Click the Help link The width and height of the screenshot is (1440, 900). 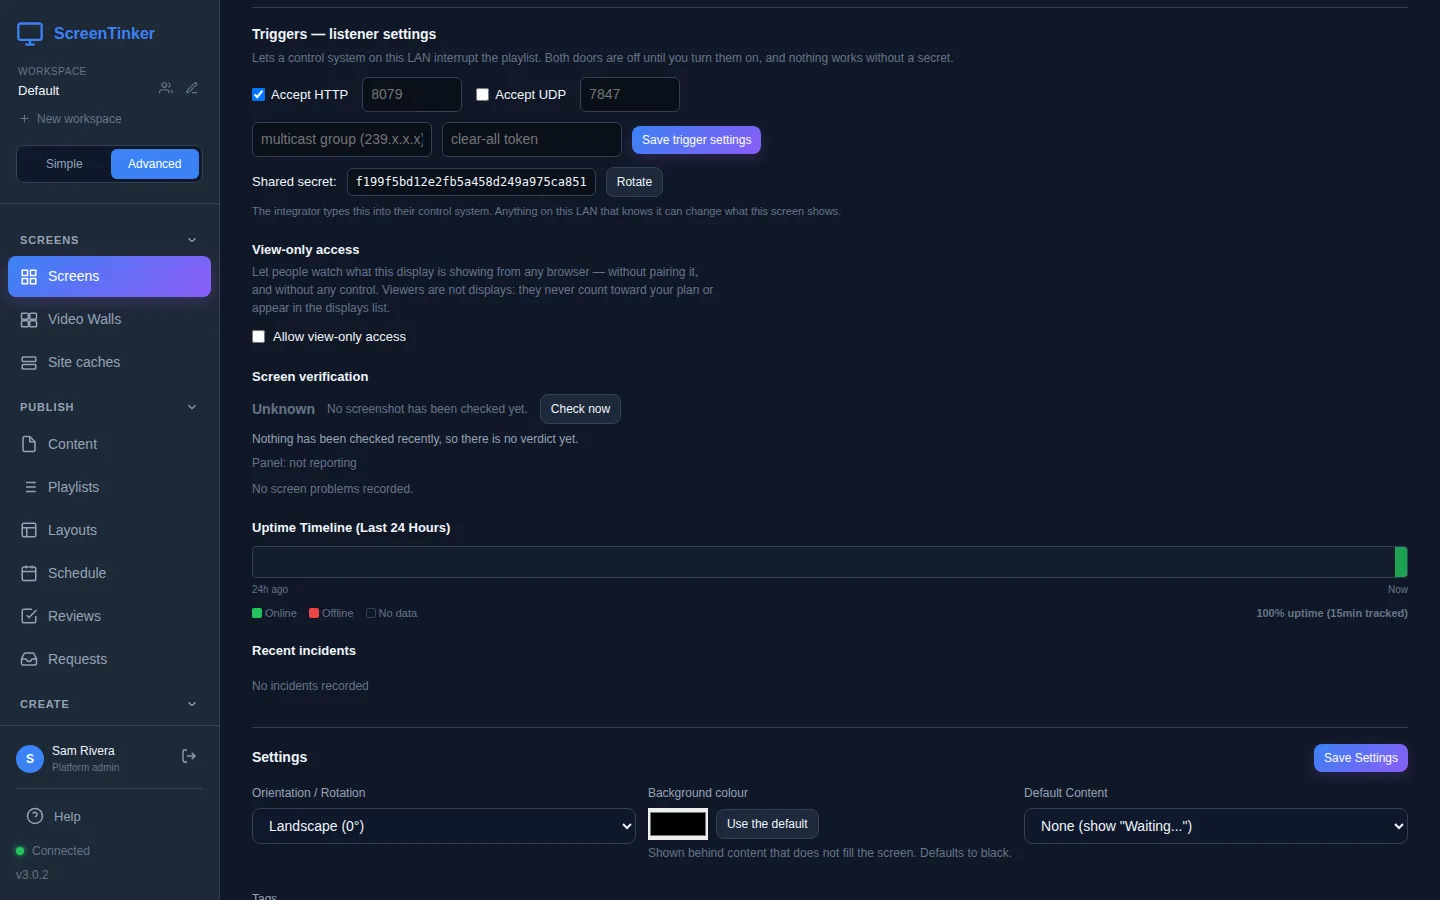109,816
